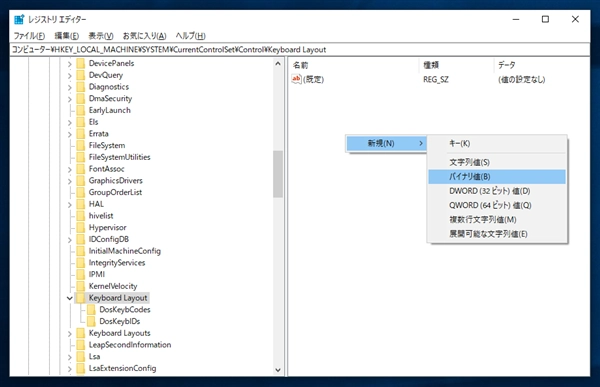This screenshot has width=600, height=387.
Task: Click the registry path address bar
Action: pyautogui.click(x=300, y=50)
